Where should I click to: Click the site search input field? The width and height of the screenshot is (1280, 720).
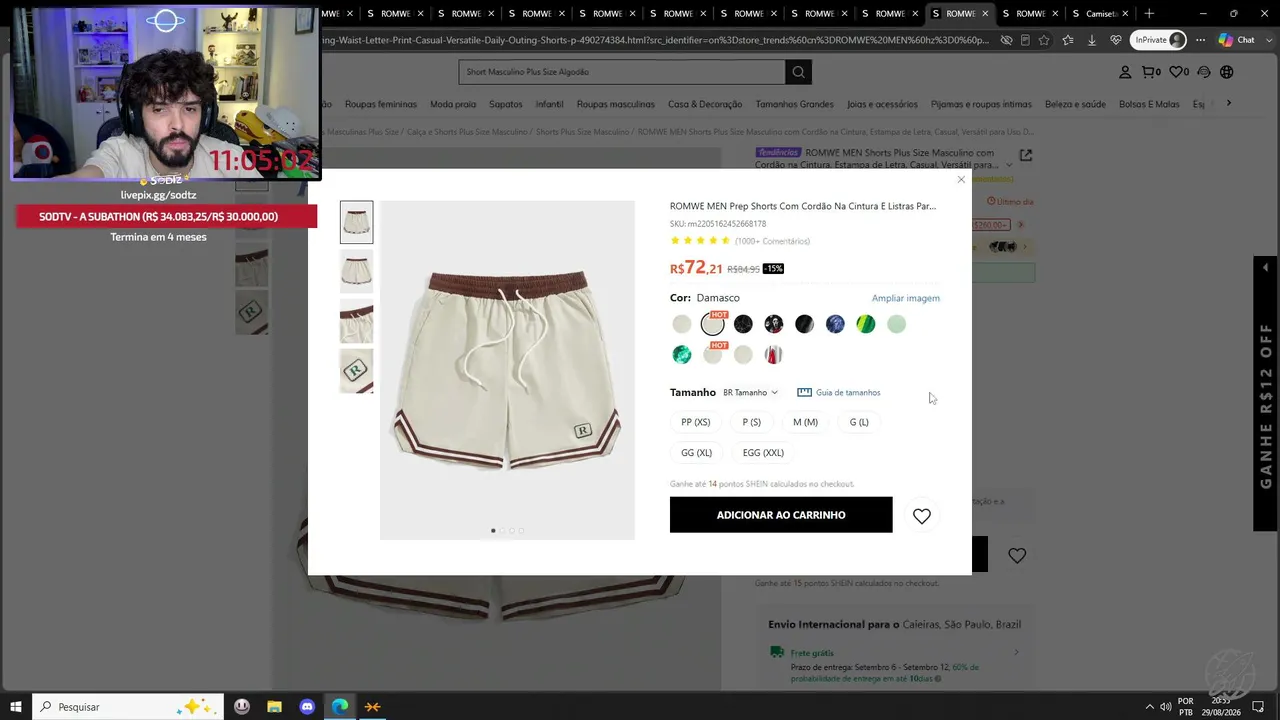tap(622, 72)
